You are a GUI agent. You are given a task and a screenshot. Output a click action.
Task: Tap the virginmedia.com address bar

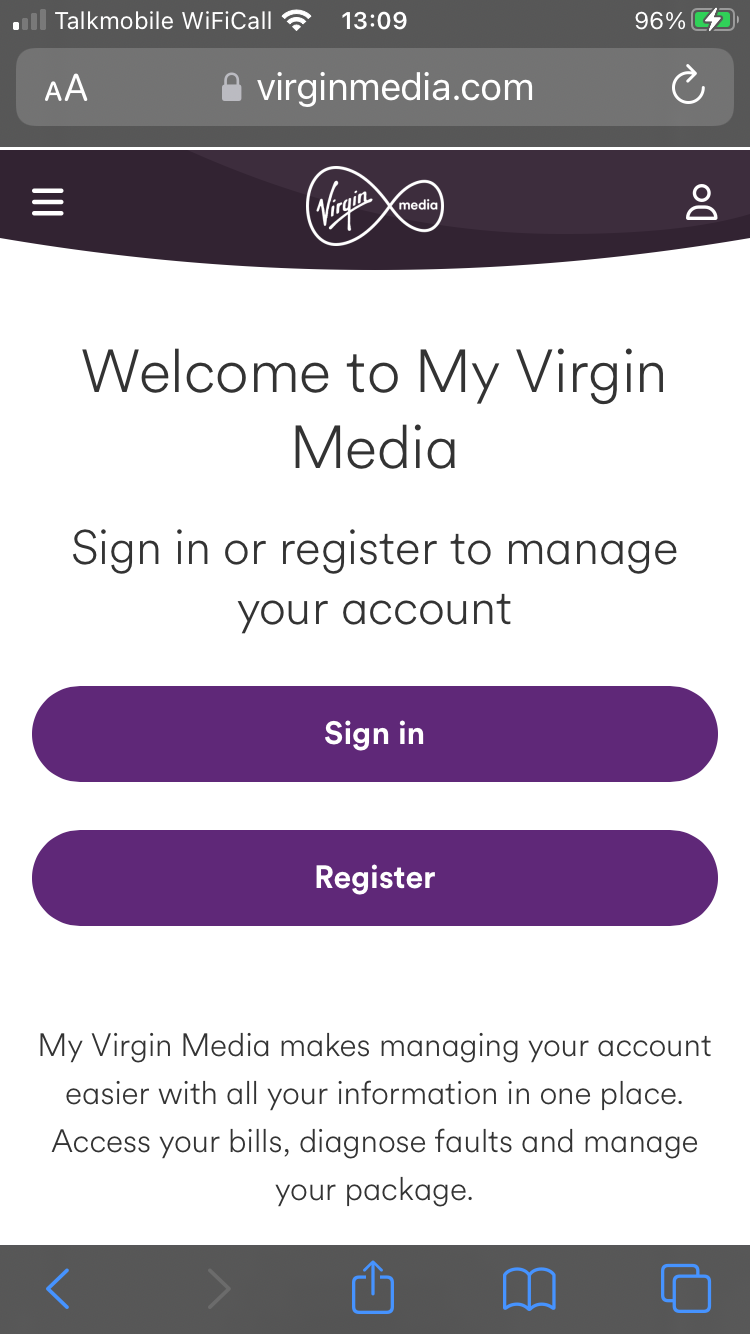click(395, 87)
